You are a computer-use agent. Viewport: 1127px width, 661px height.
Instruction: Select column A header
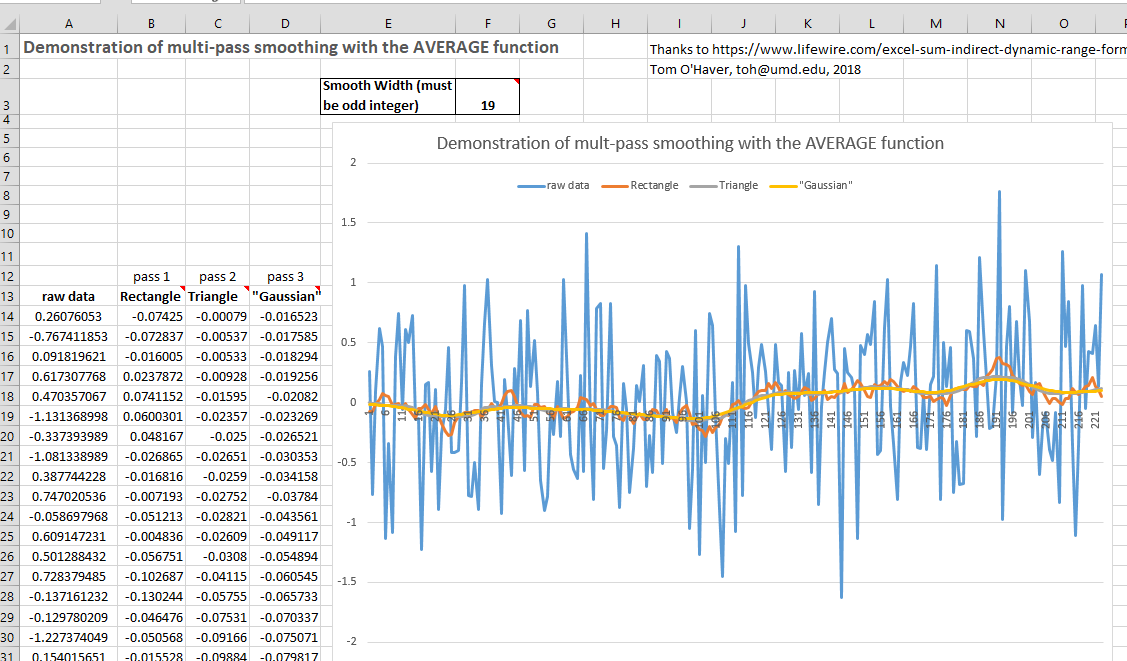[67, 24]
